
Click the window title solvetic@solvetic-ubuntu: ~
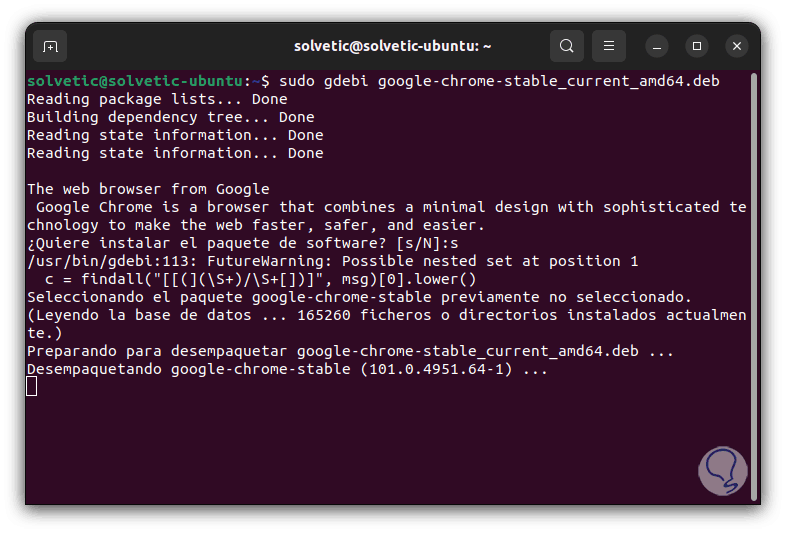392,46
